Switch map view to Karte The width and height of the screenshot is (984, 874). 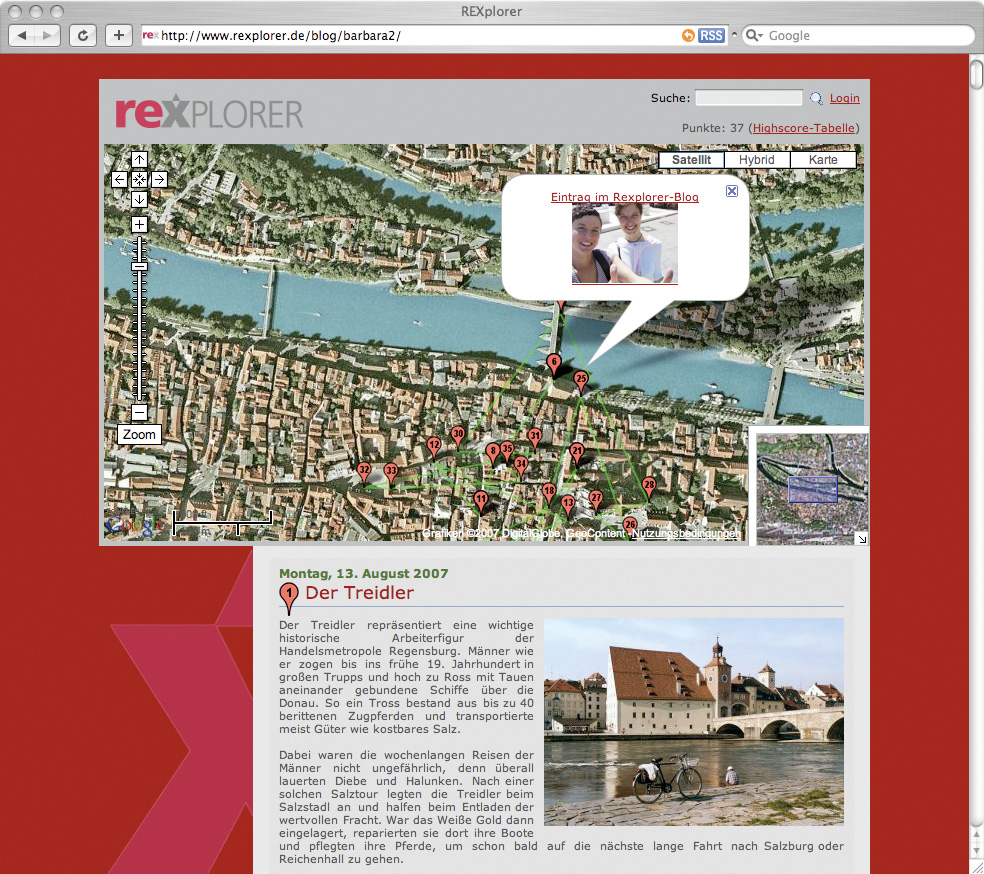pyautogui.click(x=823, y=160)
